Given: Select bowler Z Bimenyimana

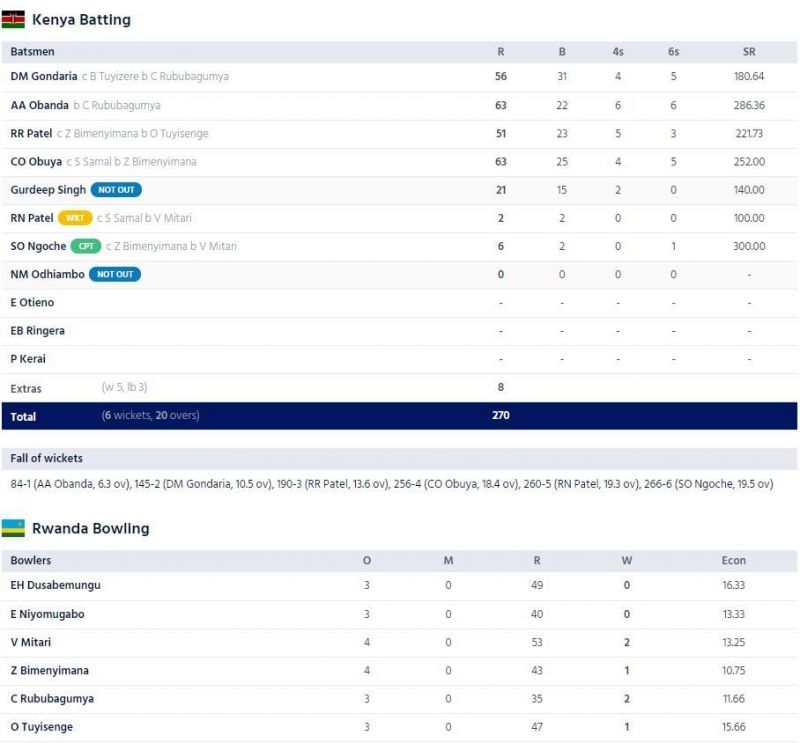Looking at the screenshot, I should pyautogui.click(x=46, y=670).
